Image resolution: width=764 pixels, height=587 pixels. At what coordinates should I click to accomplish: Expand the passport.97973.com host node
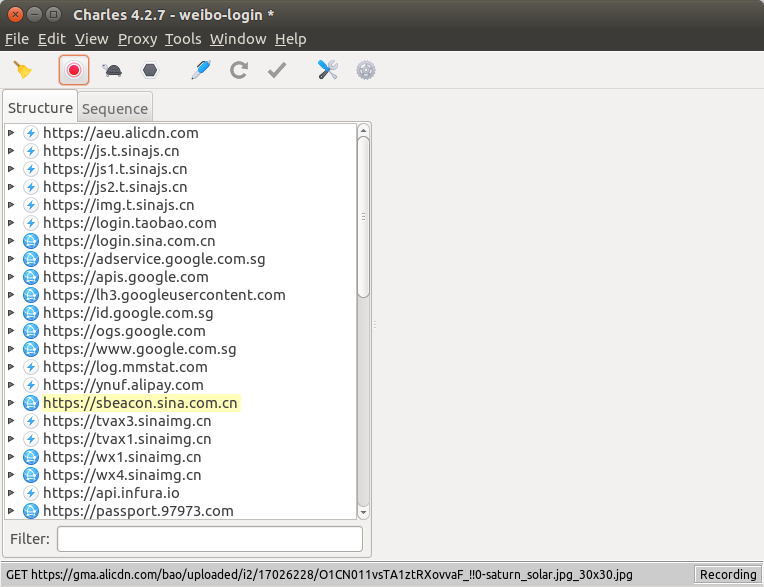(11, 511)
